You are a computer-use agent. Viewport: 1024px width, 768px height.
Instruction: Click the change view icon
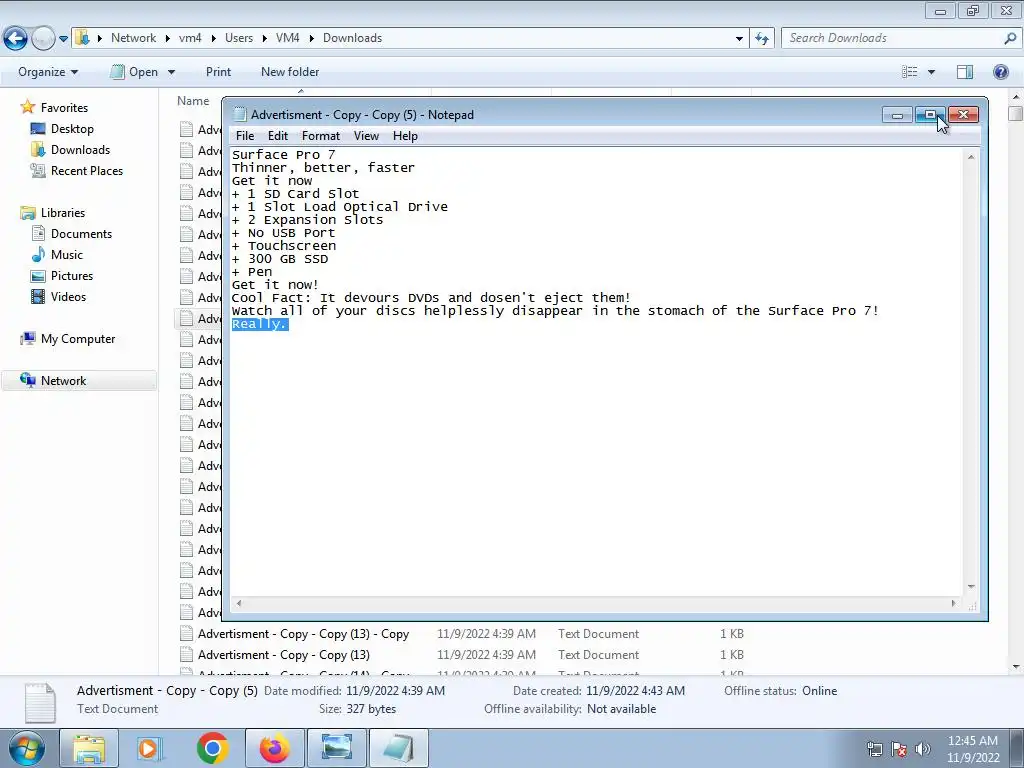pyautogui.click(x=910, y=72)
